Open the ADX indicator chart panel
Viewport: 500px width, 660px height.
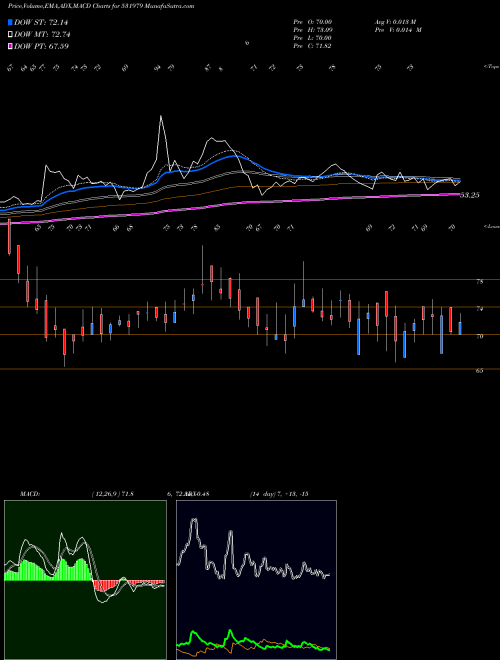[x=256, y=580]
